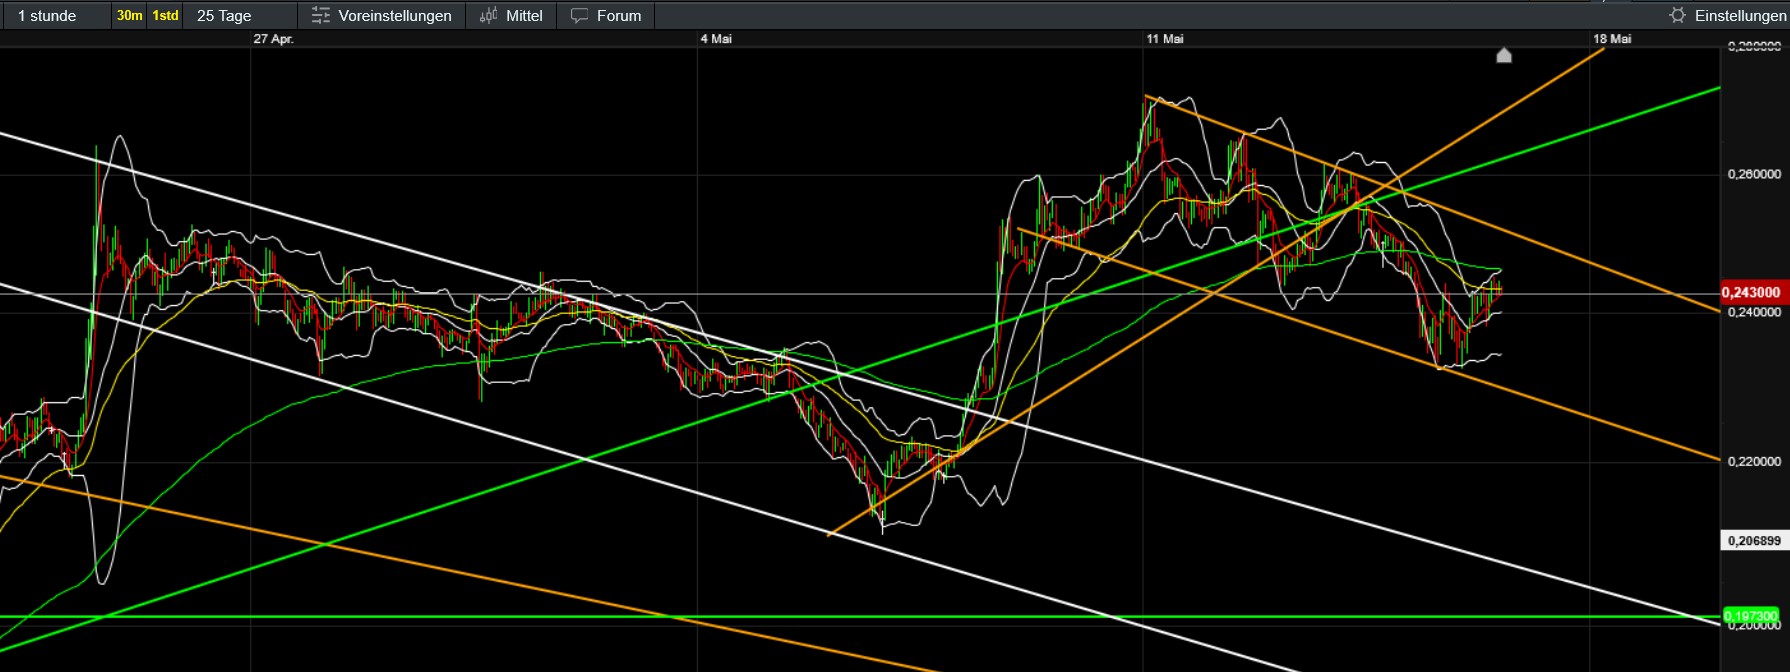
Task: Open the Voreinstellungen menu
Action: 395,16
